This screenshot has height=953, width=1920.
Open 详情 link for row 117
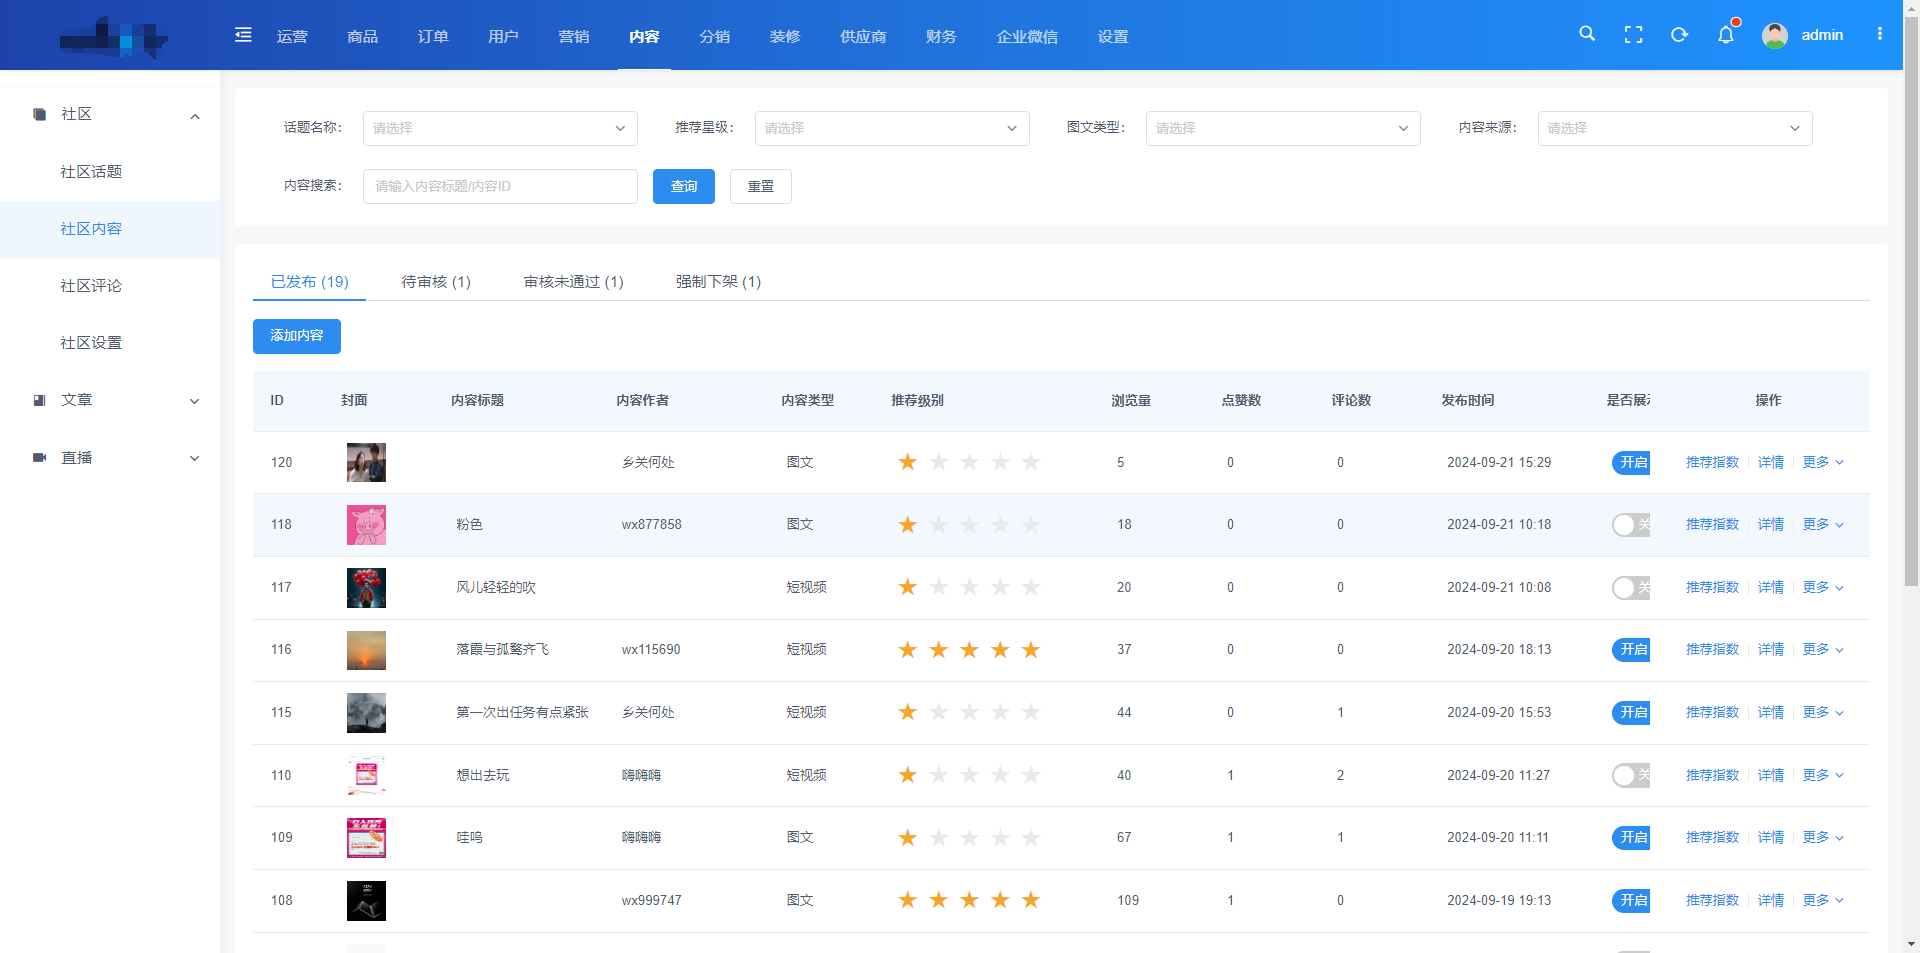[1771, 587]
